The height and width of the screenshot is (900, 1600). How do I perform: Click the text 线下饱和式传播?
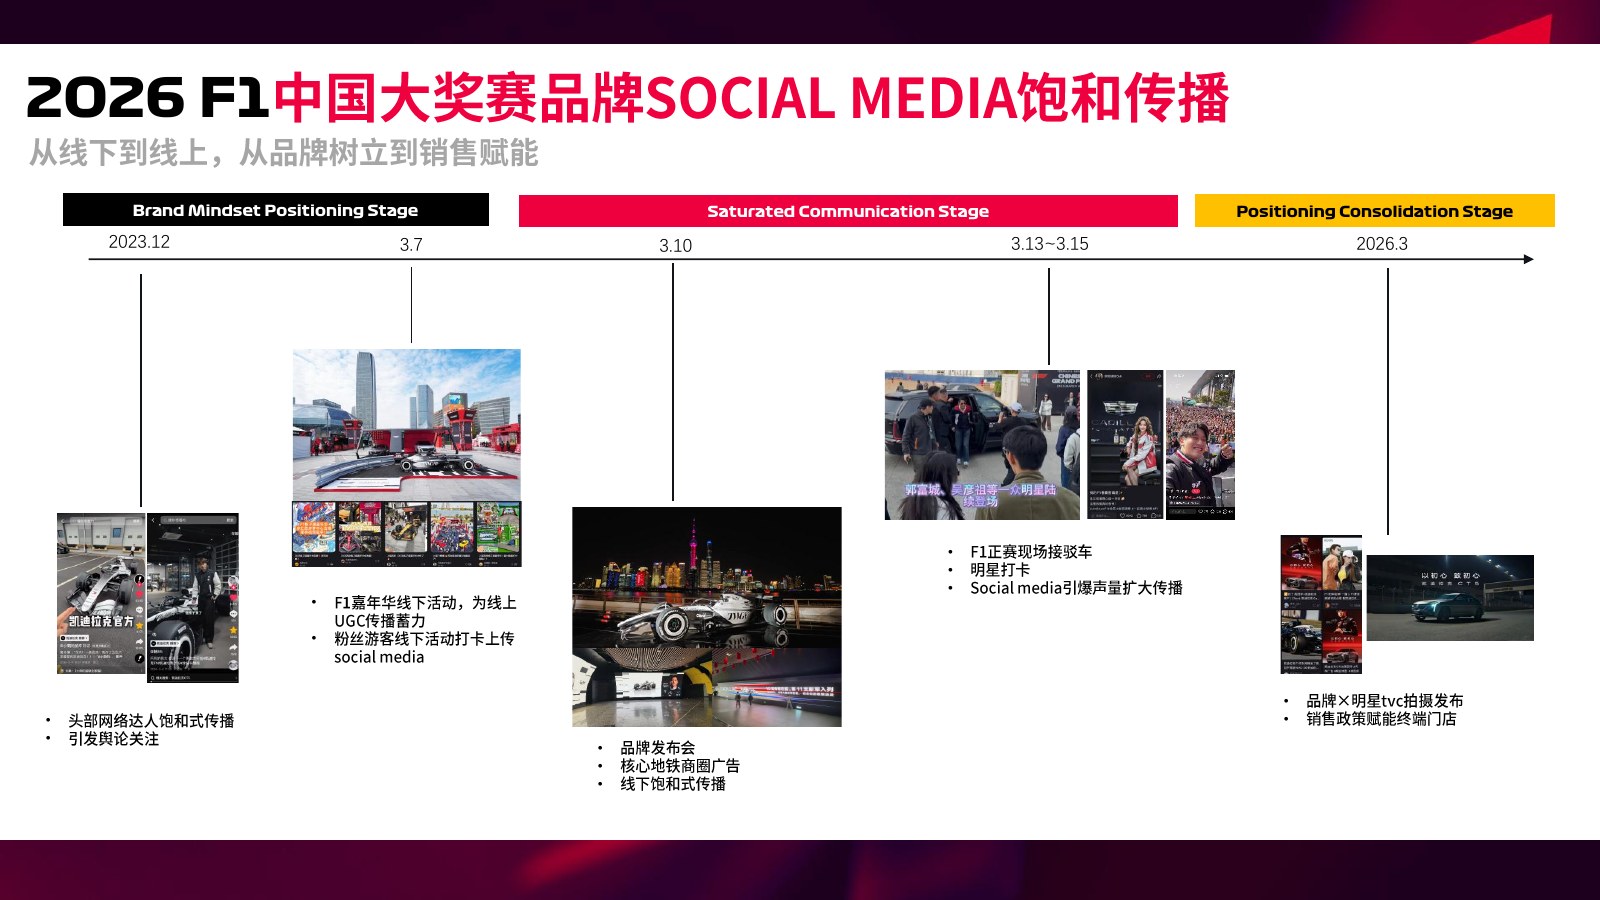pos(673,784)
